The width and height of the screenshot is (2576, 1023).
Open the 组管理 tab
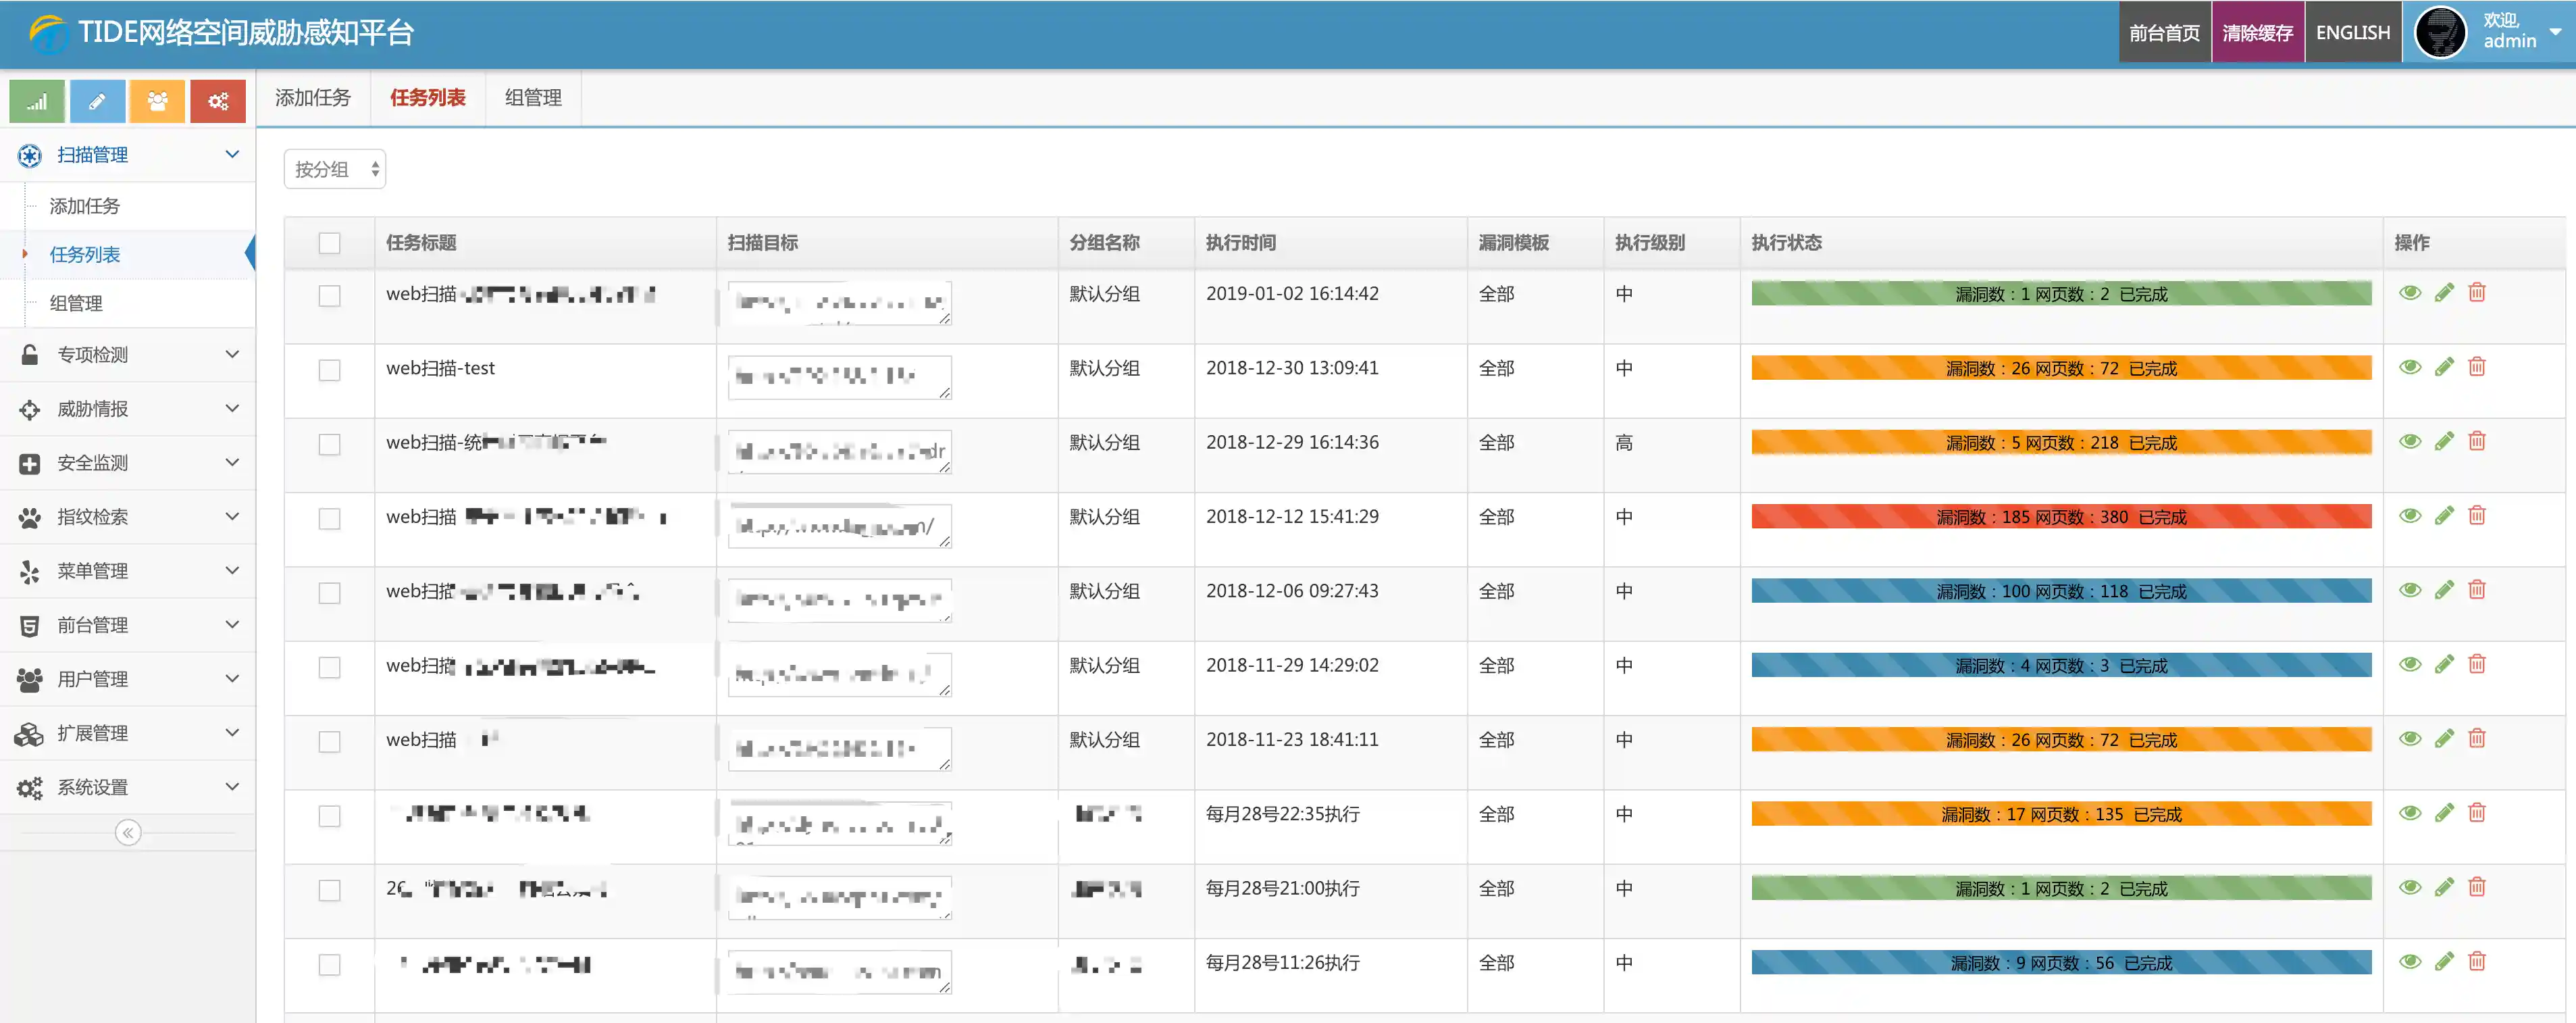pos(533,98)
